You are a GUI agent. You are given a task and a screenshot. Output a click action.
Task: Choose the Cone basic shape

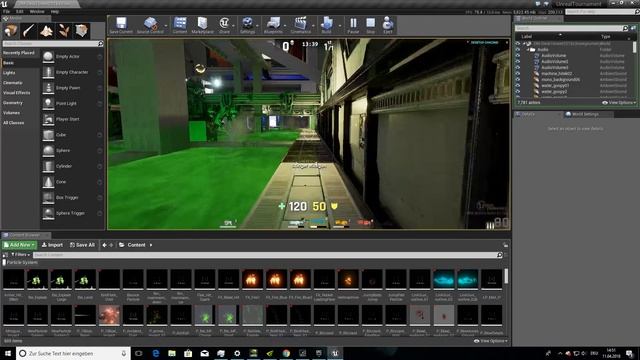click(72, 182)
